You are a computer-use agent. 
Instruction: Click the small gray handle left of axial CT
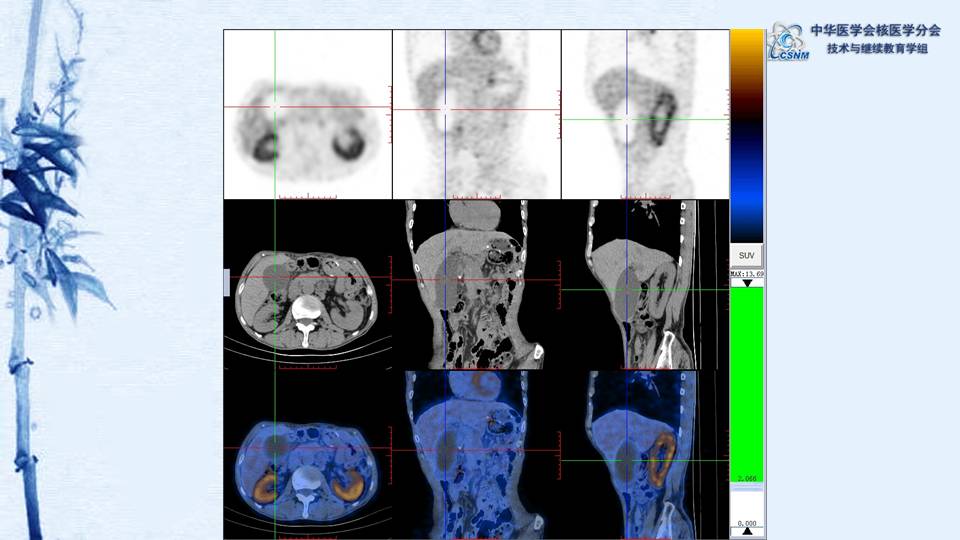[227, 283]
